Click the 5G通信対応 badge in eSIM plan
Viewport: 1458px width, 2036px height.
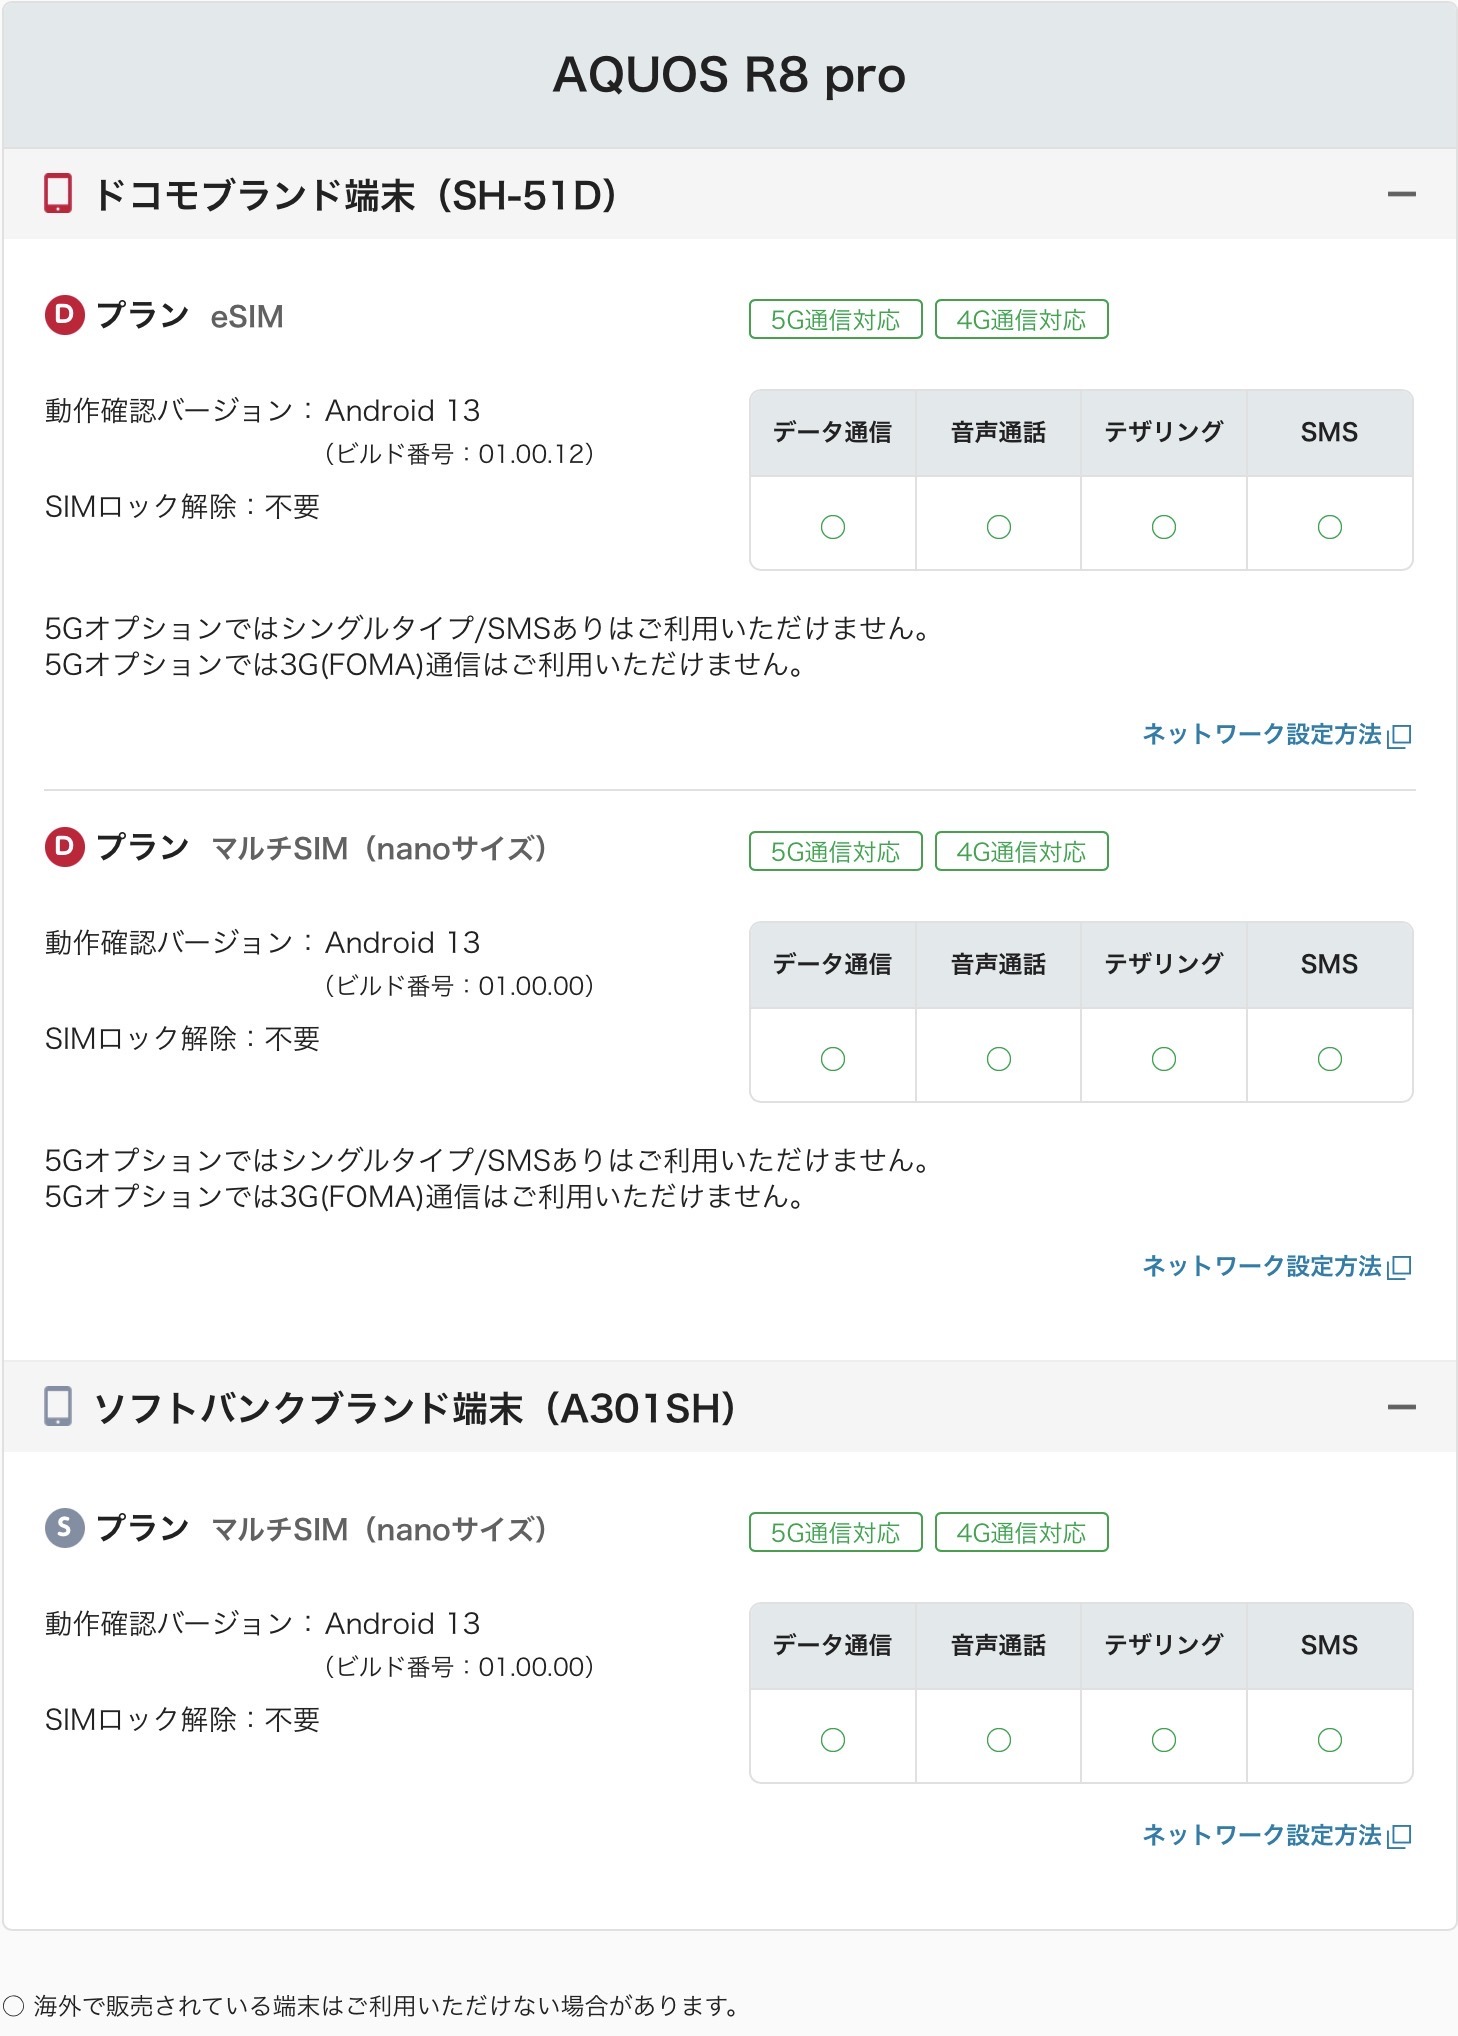click(835, 320)
